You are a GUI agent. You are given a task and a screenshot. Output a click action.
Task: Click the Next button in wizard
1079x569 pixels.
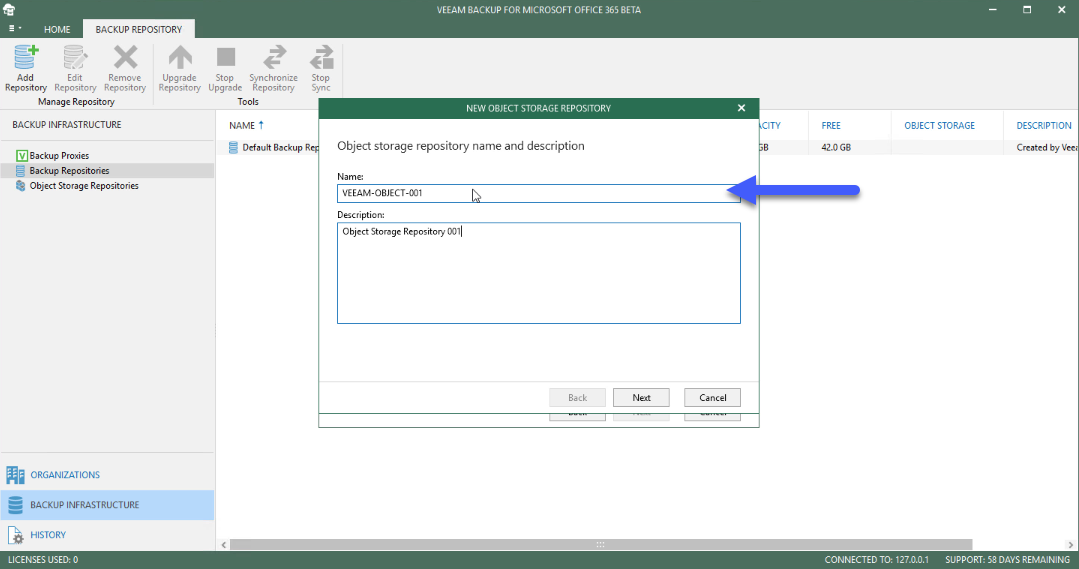[641, 398]
